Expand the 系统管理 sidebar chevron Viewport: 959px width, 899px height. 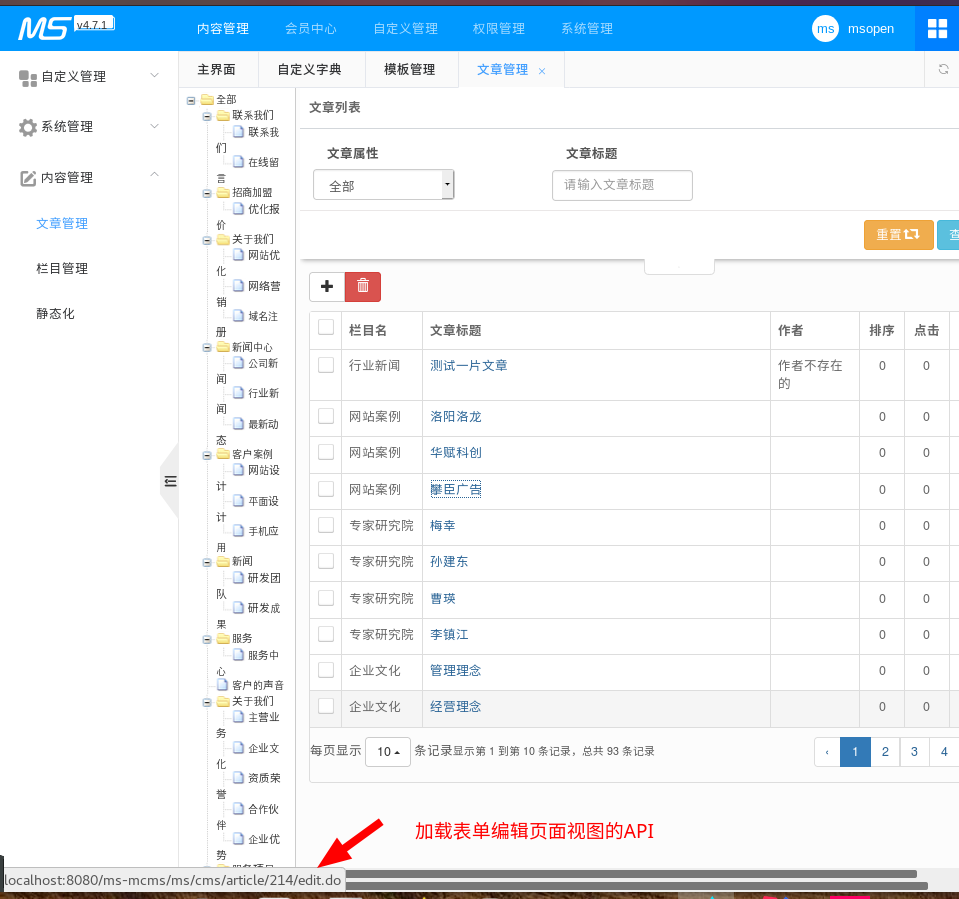click(155, 126)
